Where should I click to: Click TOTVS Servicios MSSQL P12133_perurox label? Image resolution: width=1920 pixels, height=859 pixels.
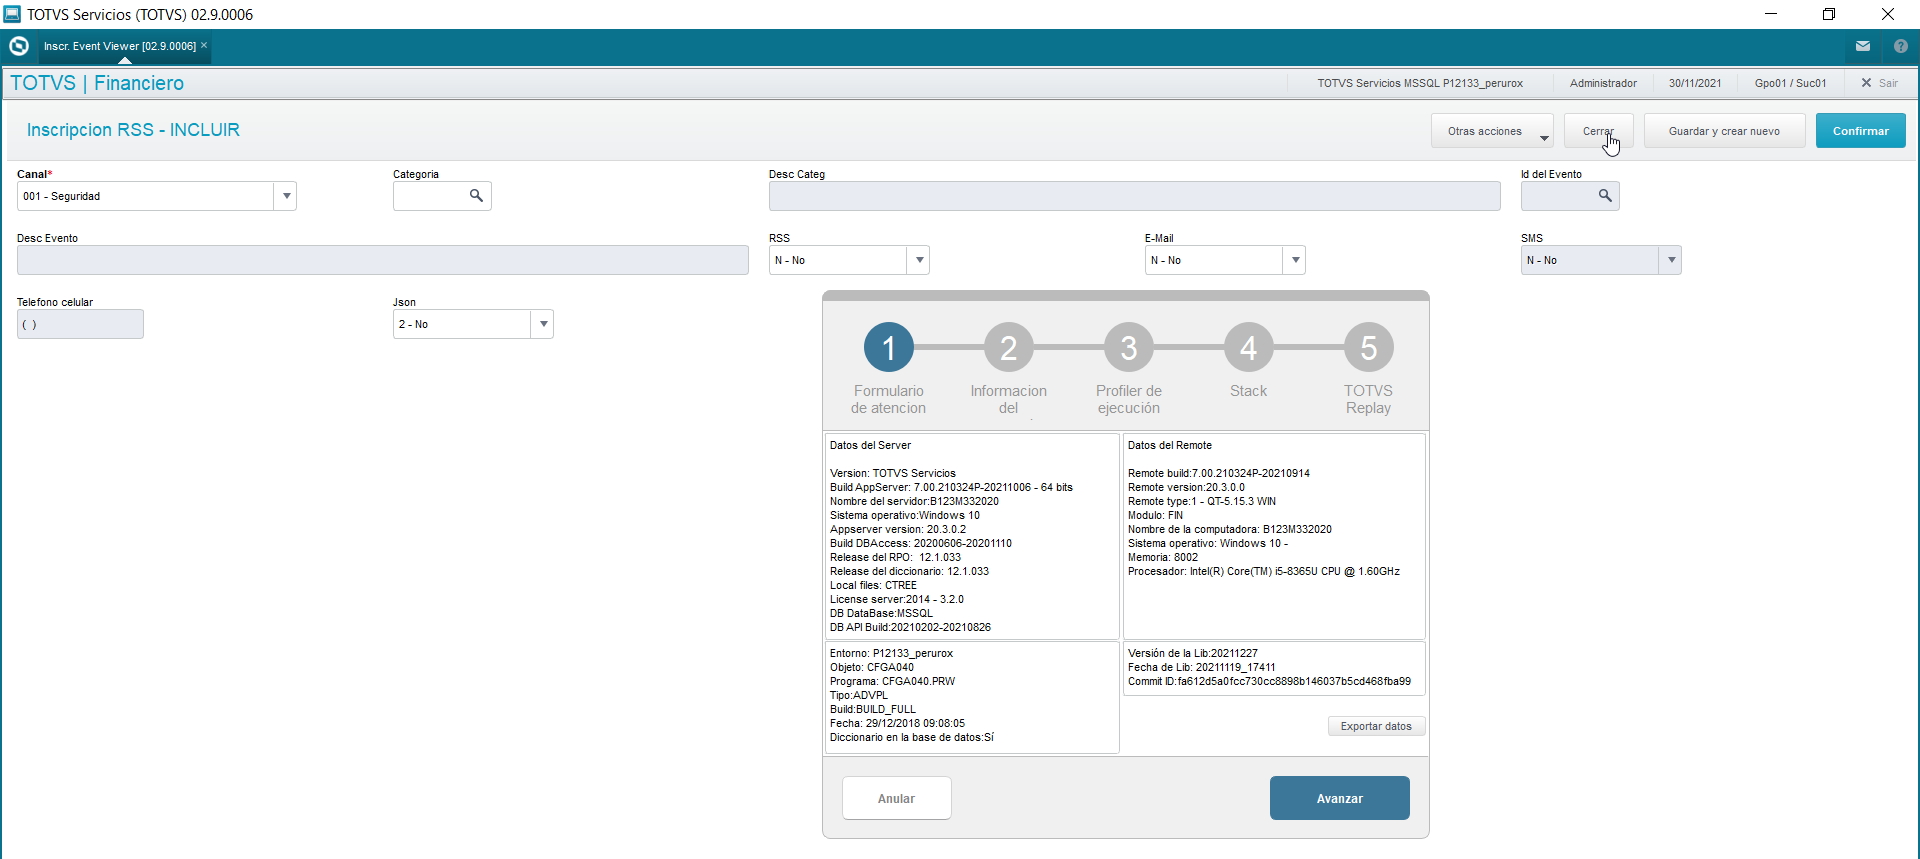tap(1420, 83)
